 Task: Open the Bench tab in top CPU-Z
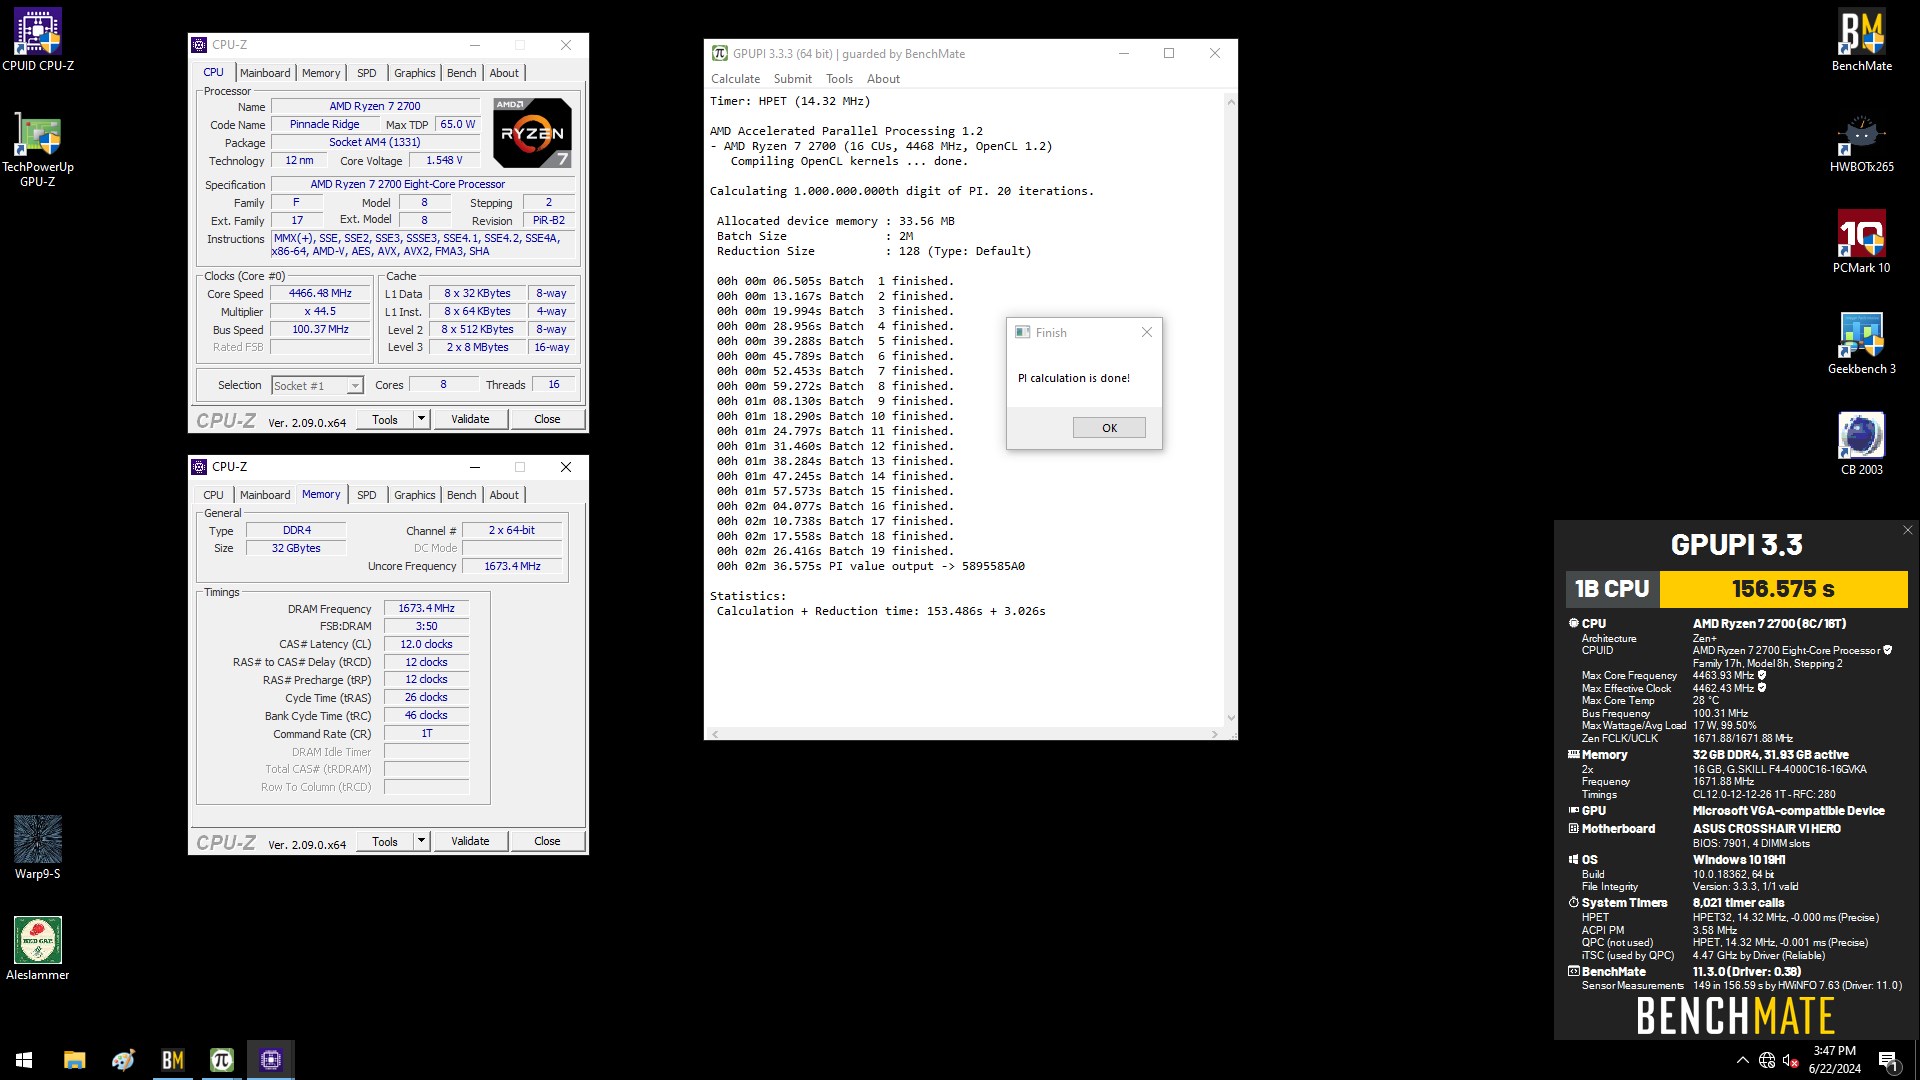[x=461, y=73]
